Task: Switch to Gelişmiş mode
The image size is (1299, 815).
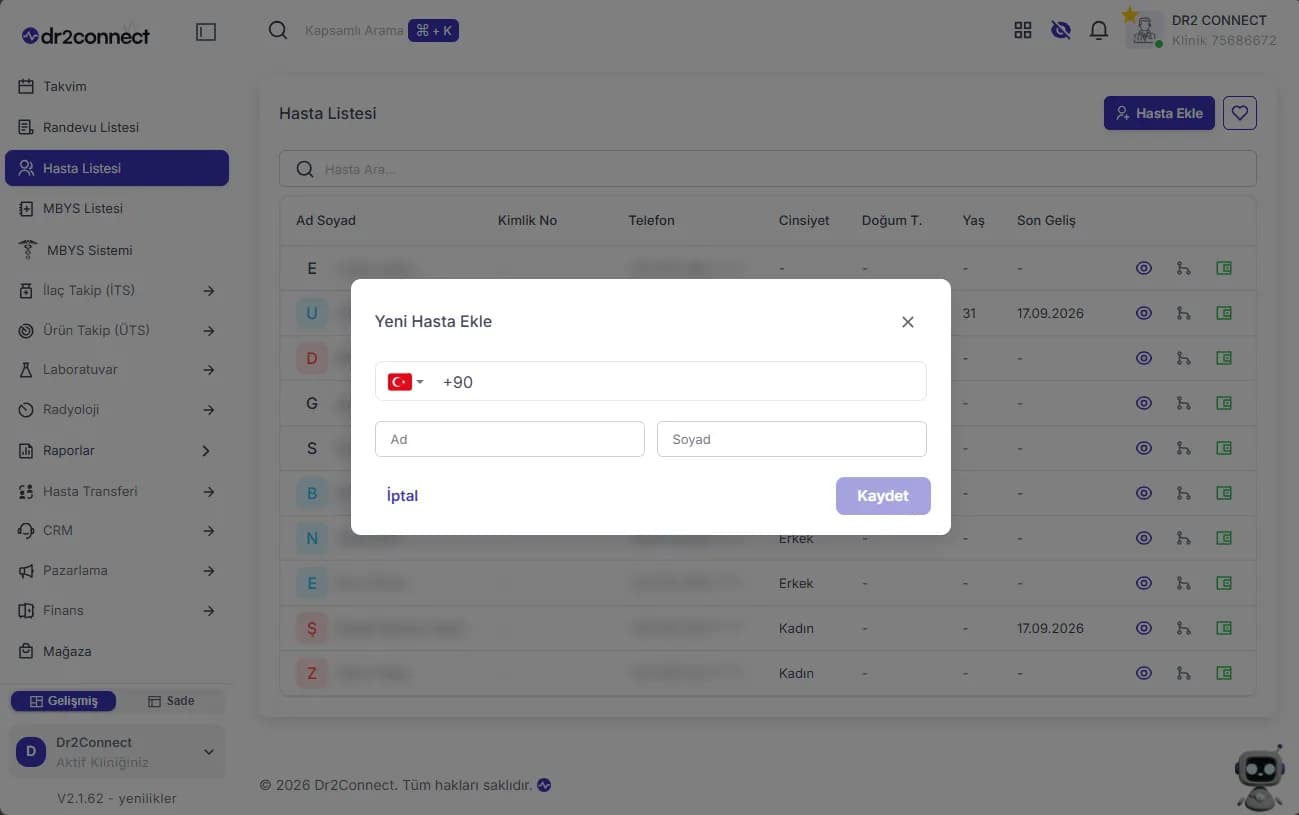Action: pos(63,701)
